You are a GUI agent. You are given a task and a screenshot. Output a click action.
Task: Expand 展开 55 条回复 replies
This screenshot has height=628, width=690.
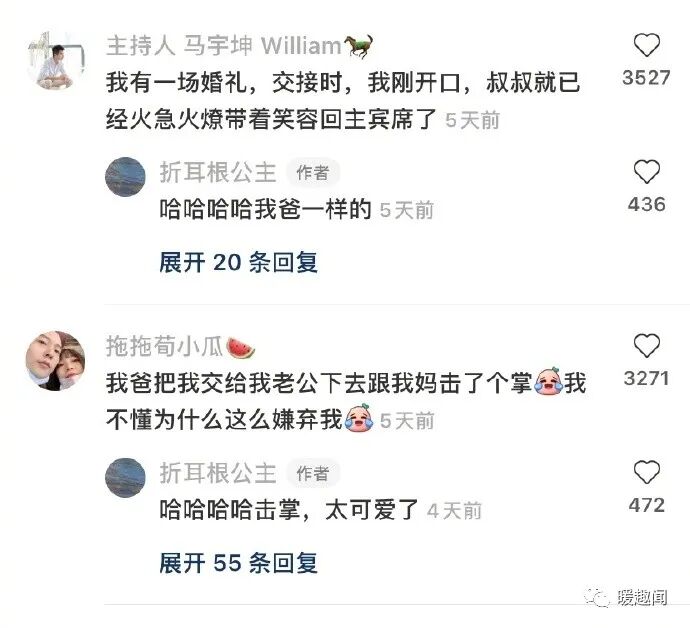pos(238,563)
